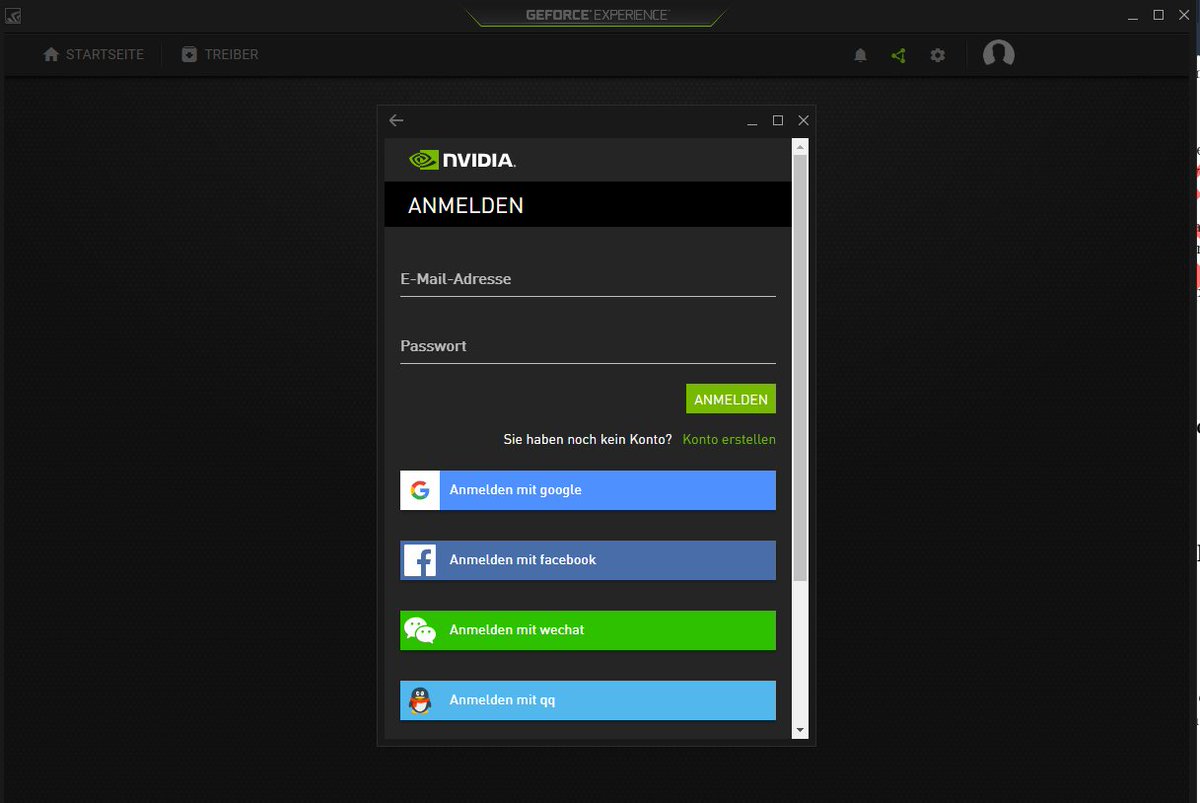Open the Startseite tab

[94, 55]
